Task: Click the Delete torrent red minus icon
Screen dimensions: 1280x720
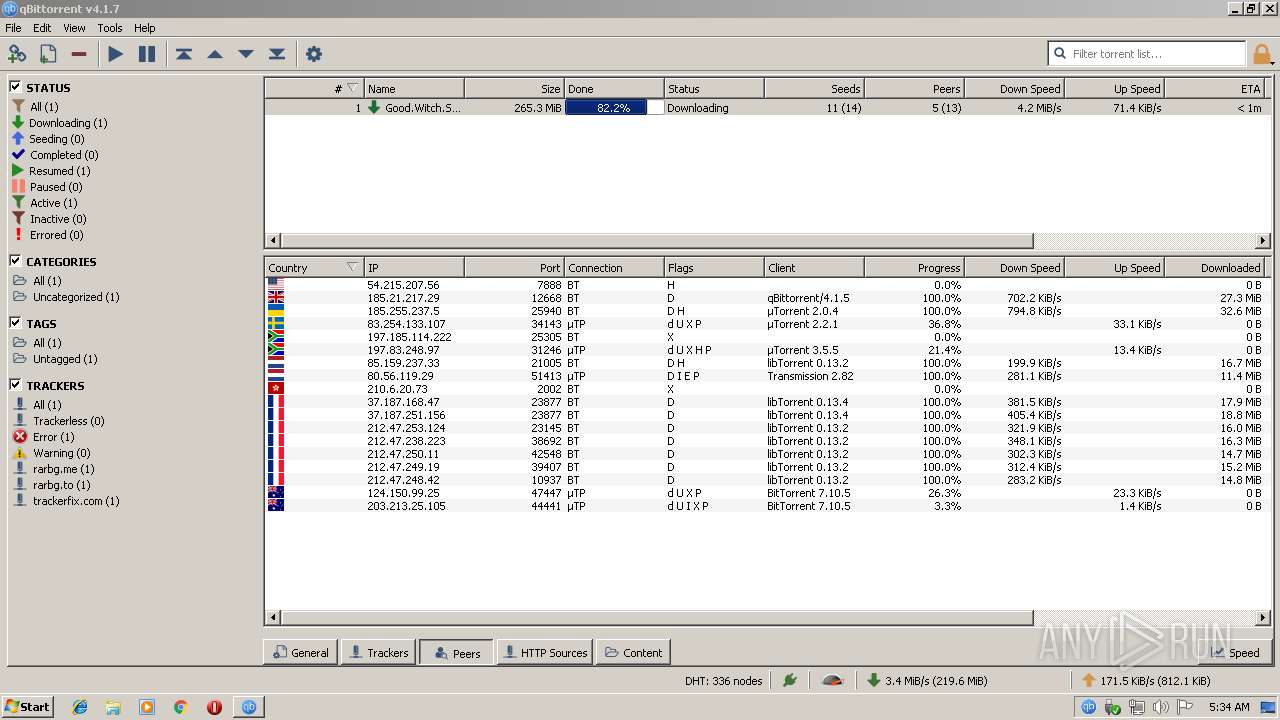Action: [79, 54]
